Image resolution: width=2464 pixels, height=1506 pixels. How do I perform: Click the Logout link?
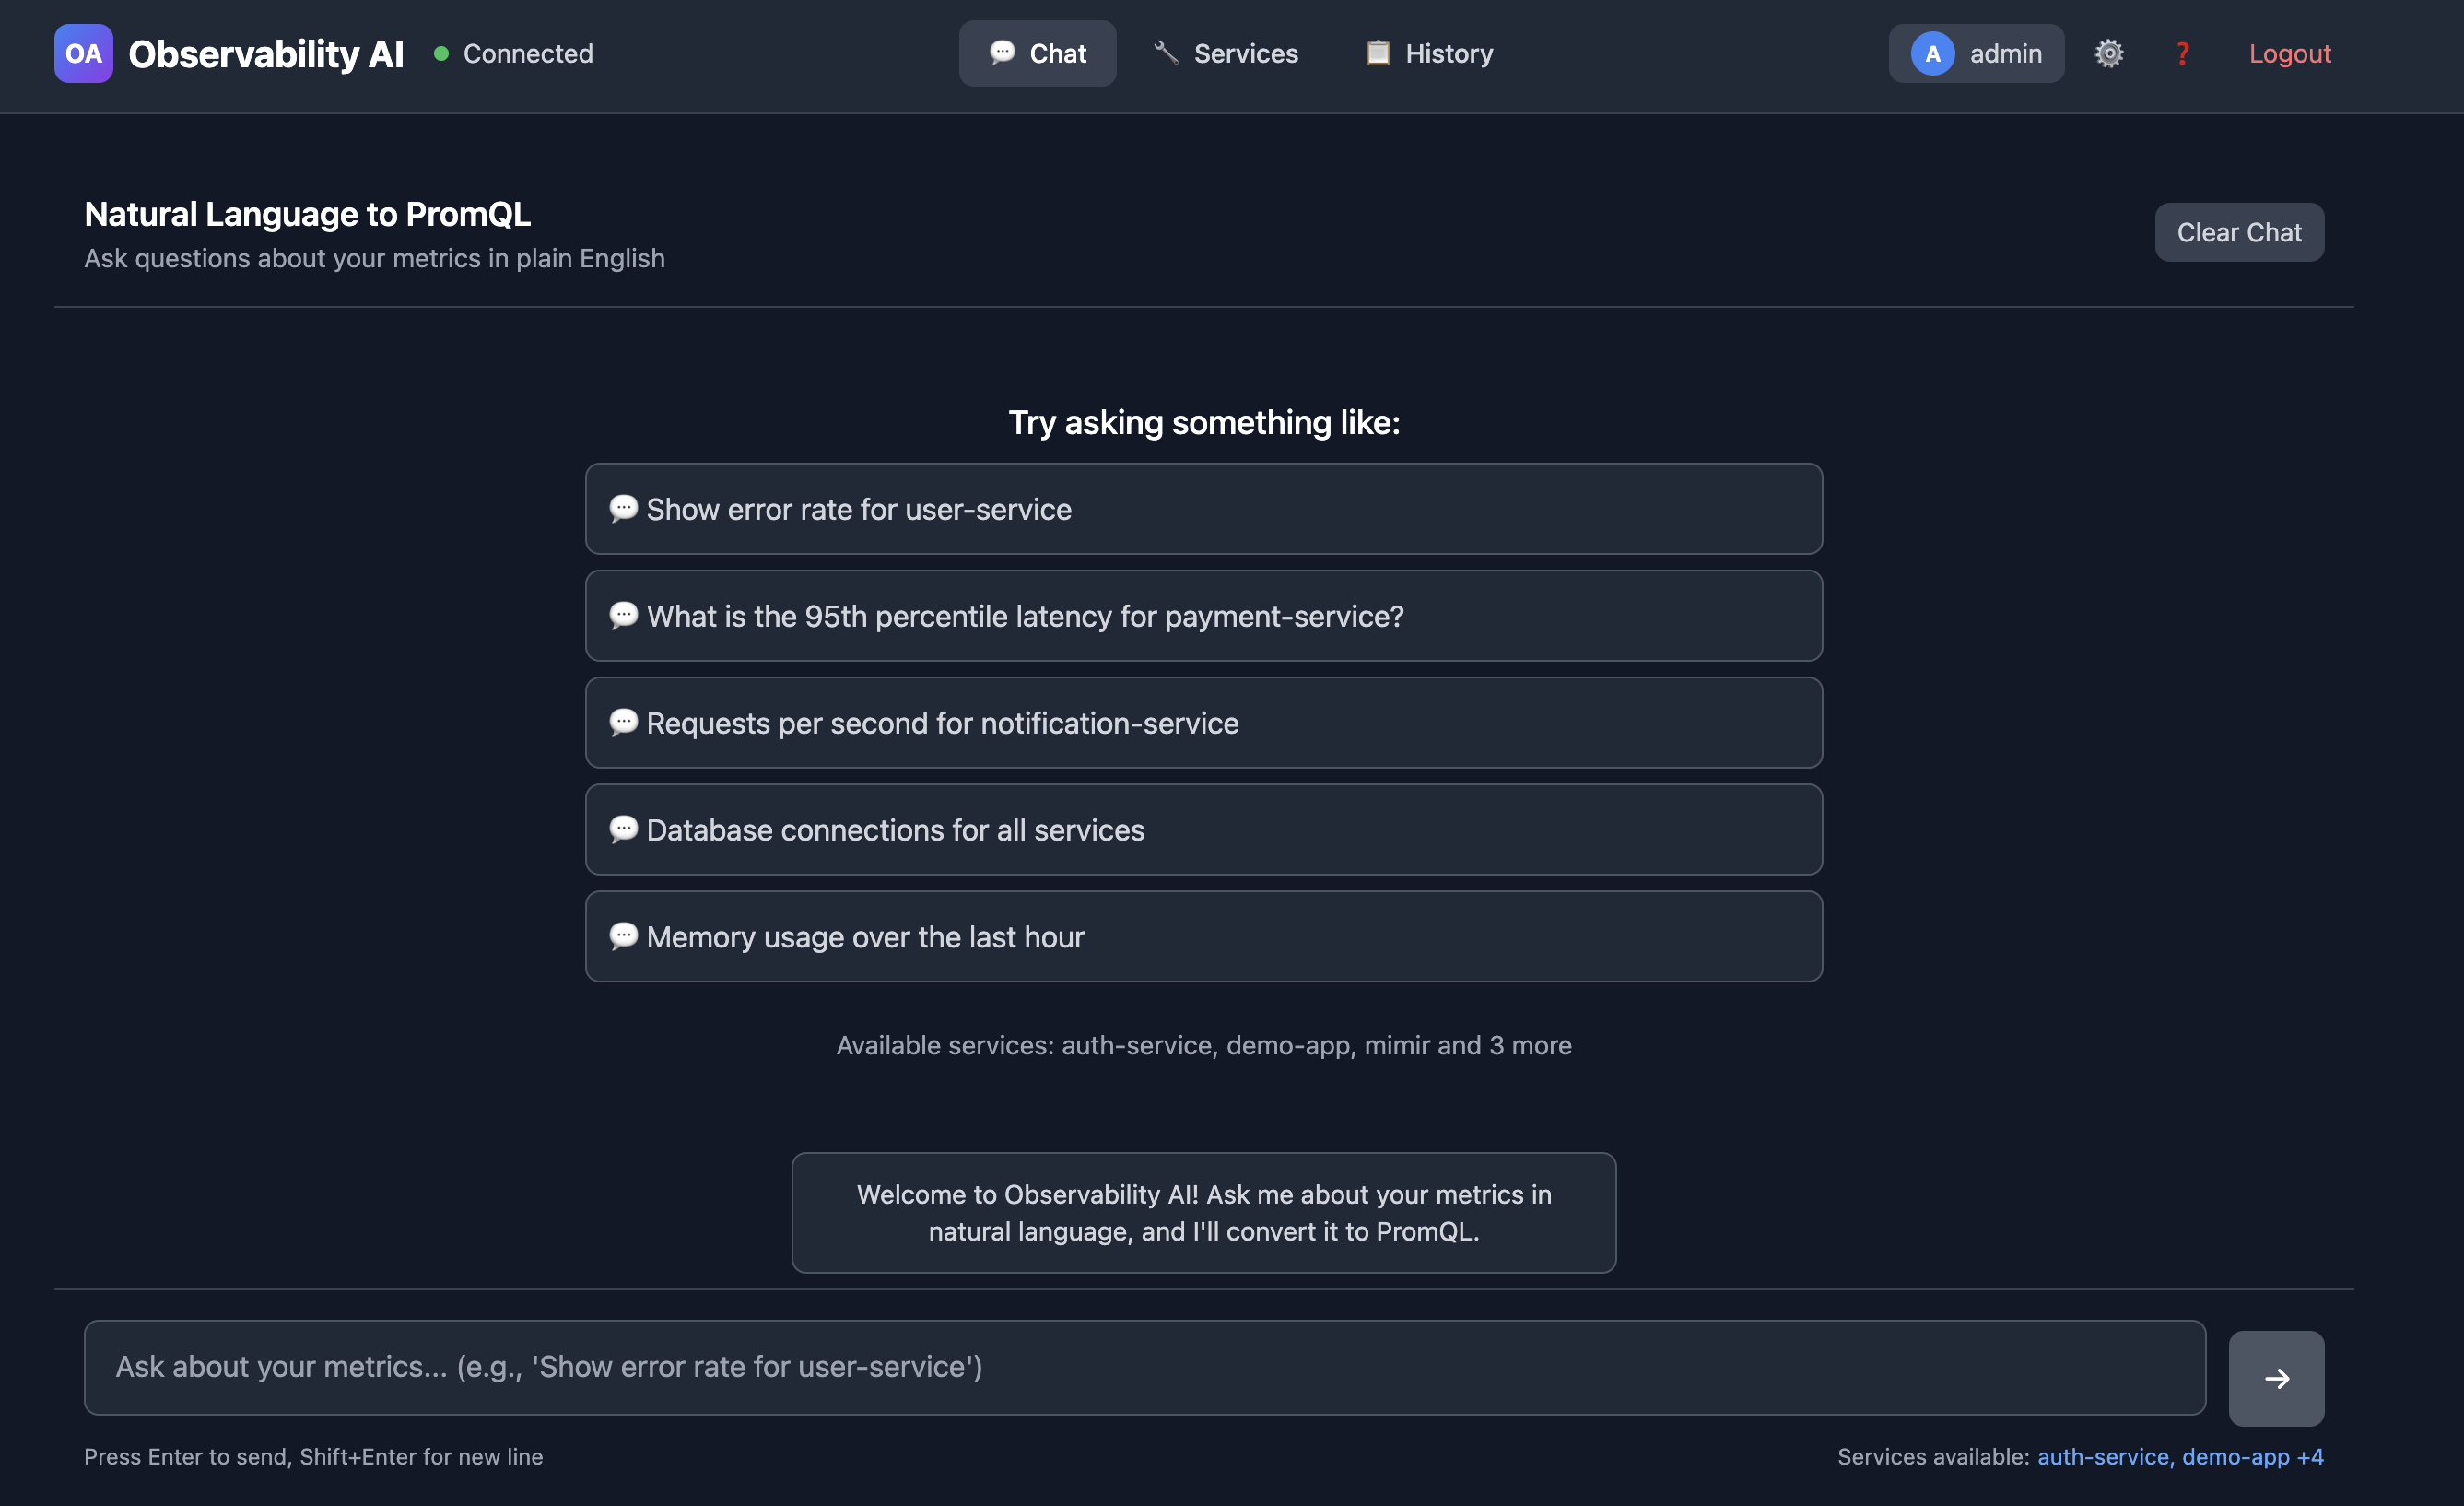(x=2290, y=53)
